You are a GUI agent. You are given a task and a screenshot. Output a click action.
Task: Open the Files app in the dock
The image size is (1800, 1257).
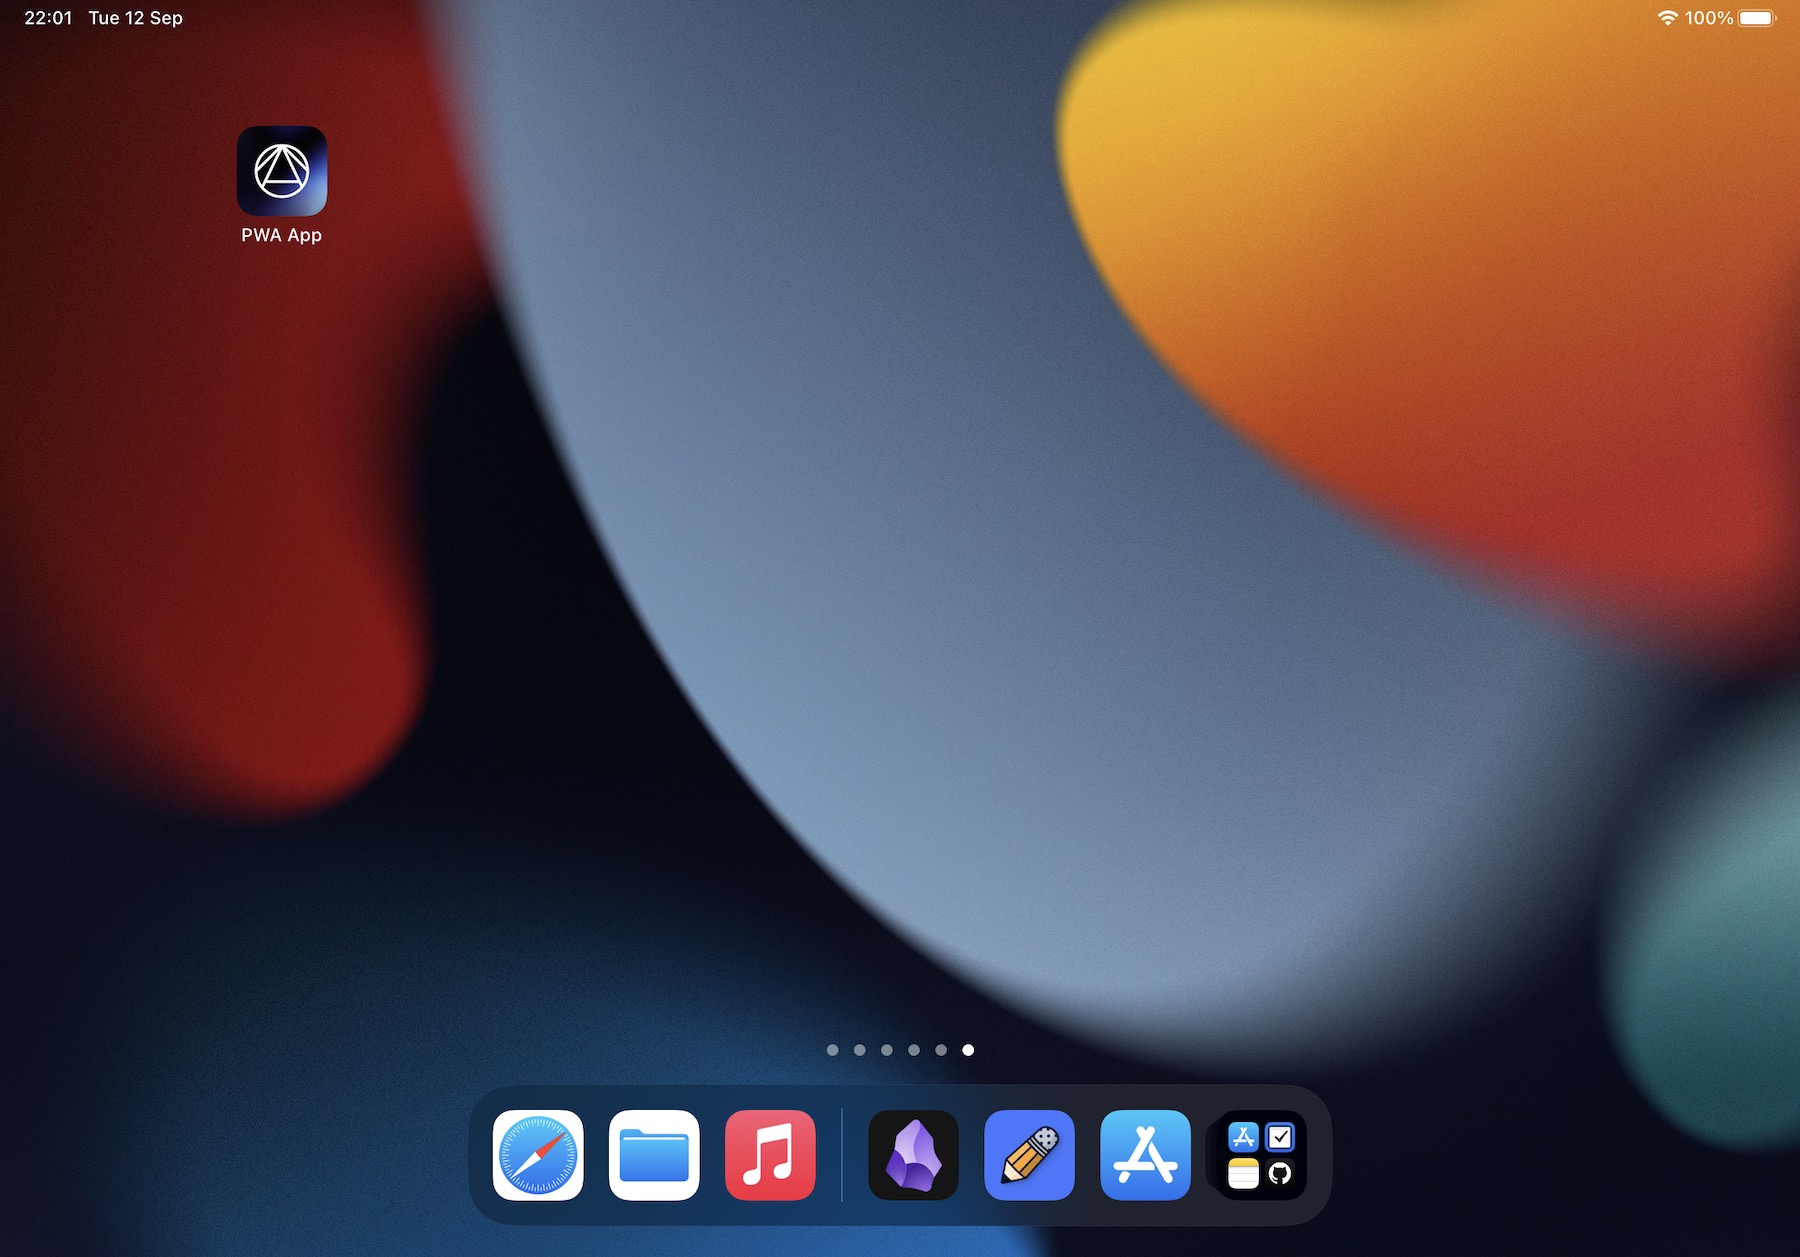(654, 1155)
